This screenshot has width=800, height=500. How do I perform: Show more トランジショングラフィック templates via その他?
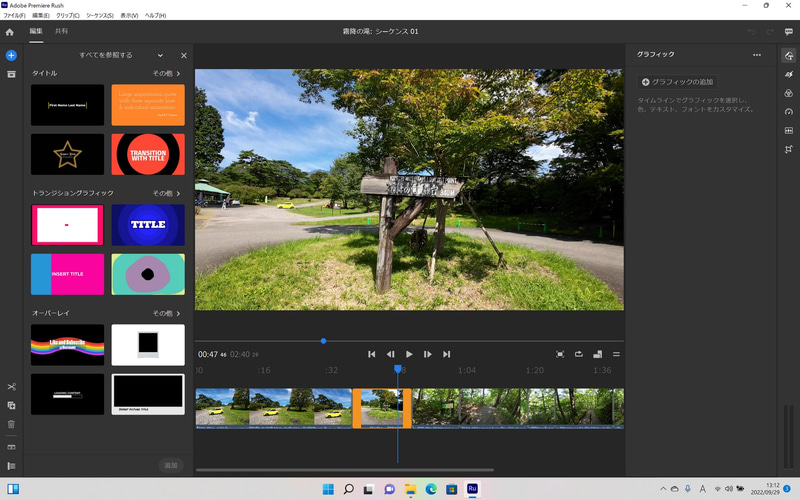(167, 193)
